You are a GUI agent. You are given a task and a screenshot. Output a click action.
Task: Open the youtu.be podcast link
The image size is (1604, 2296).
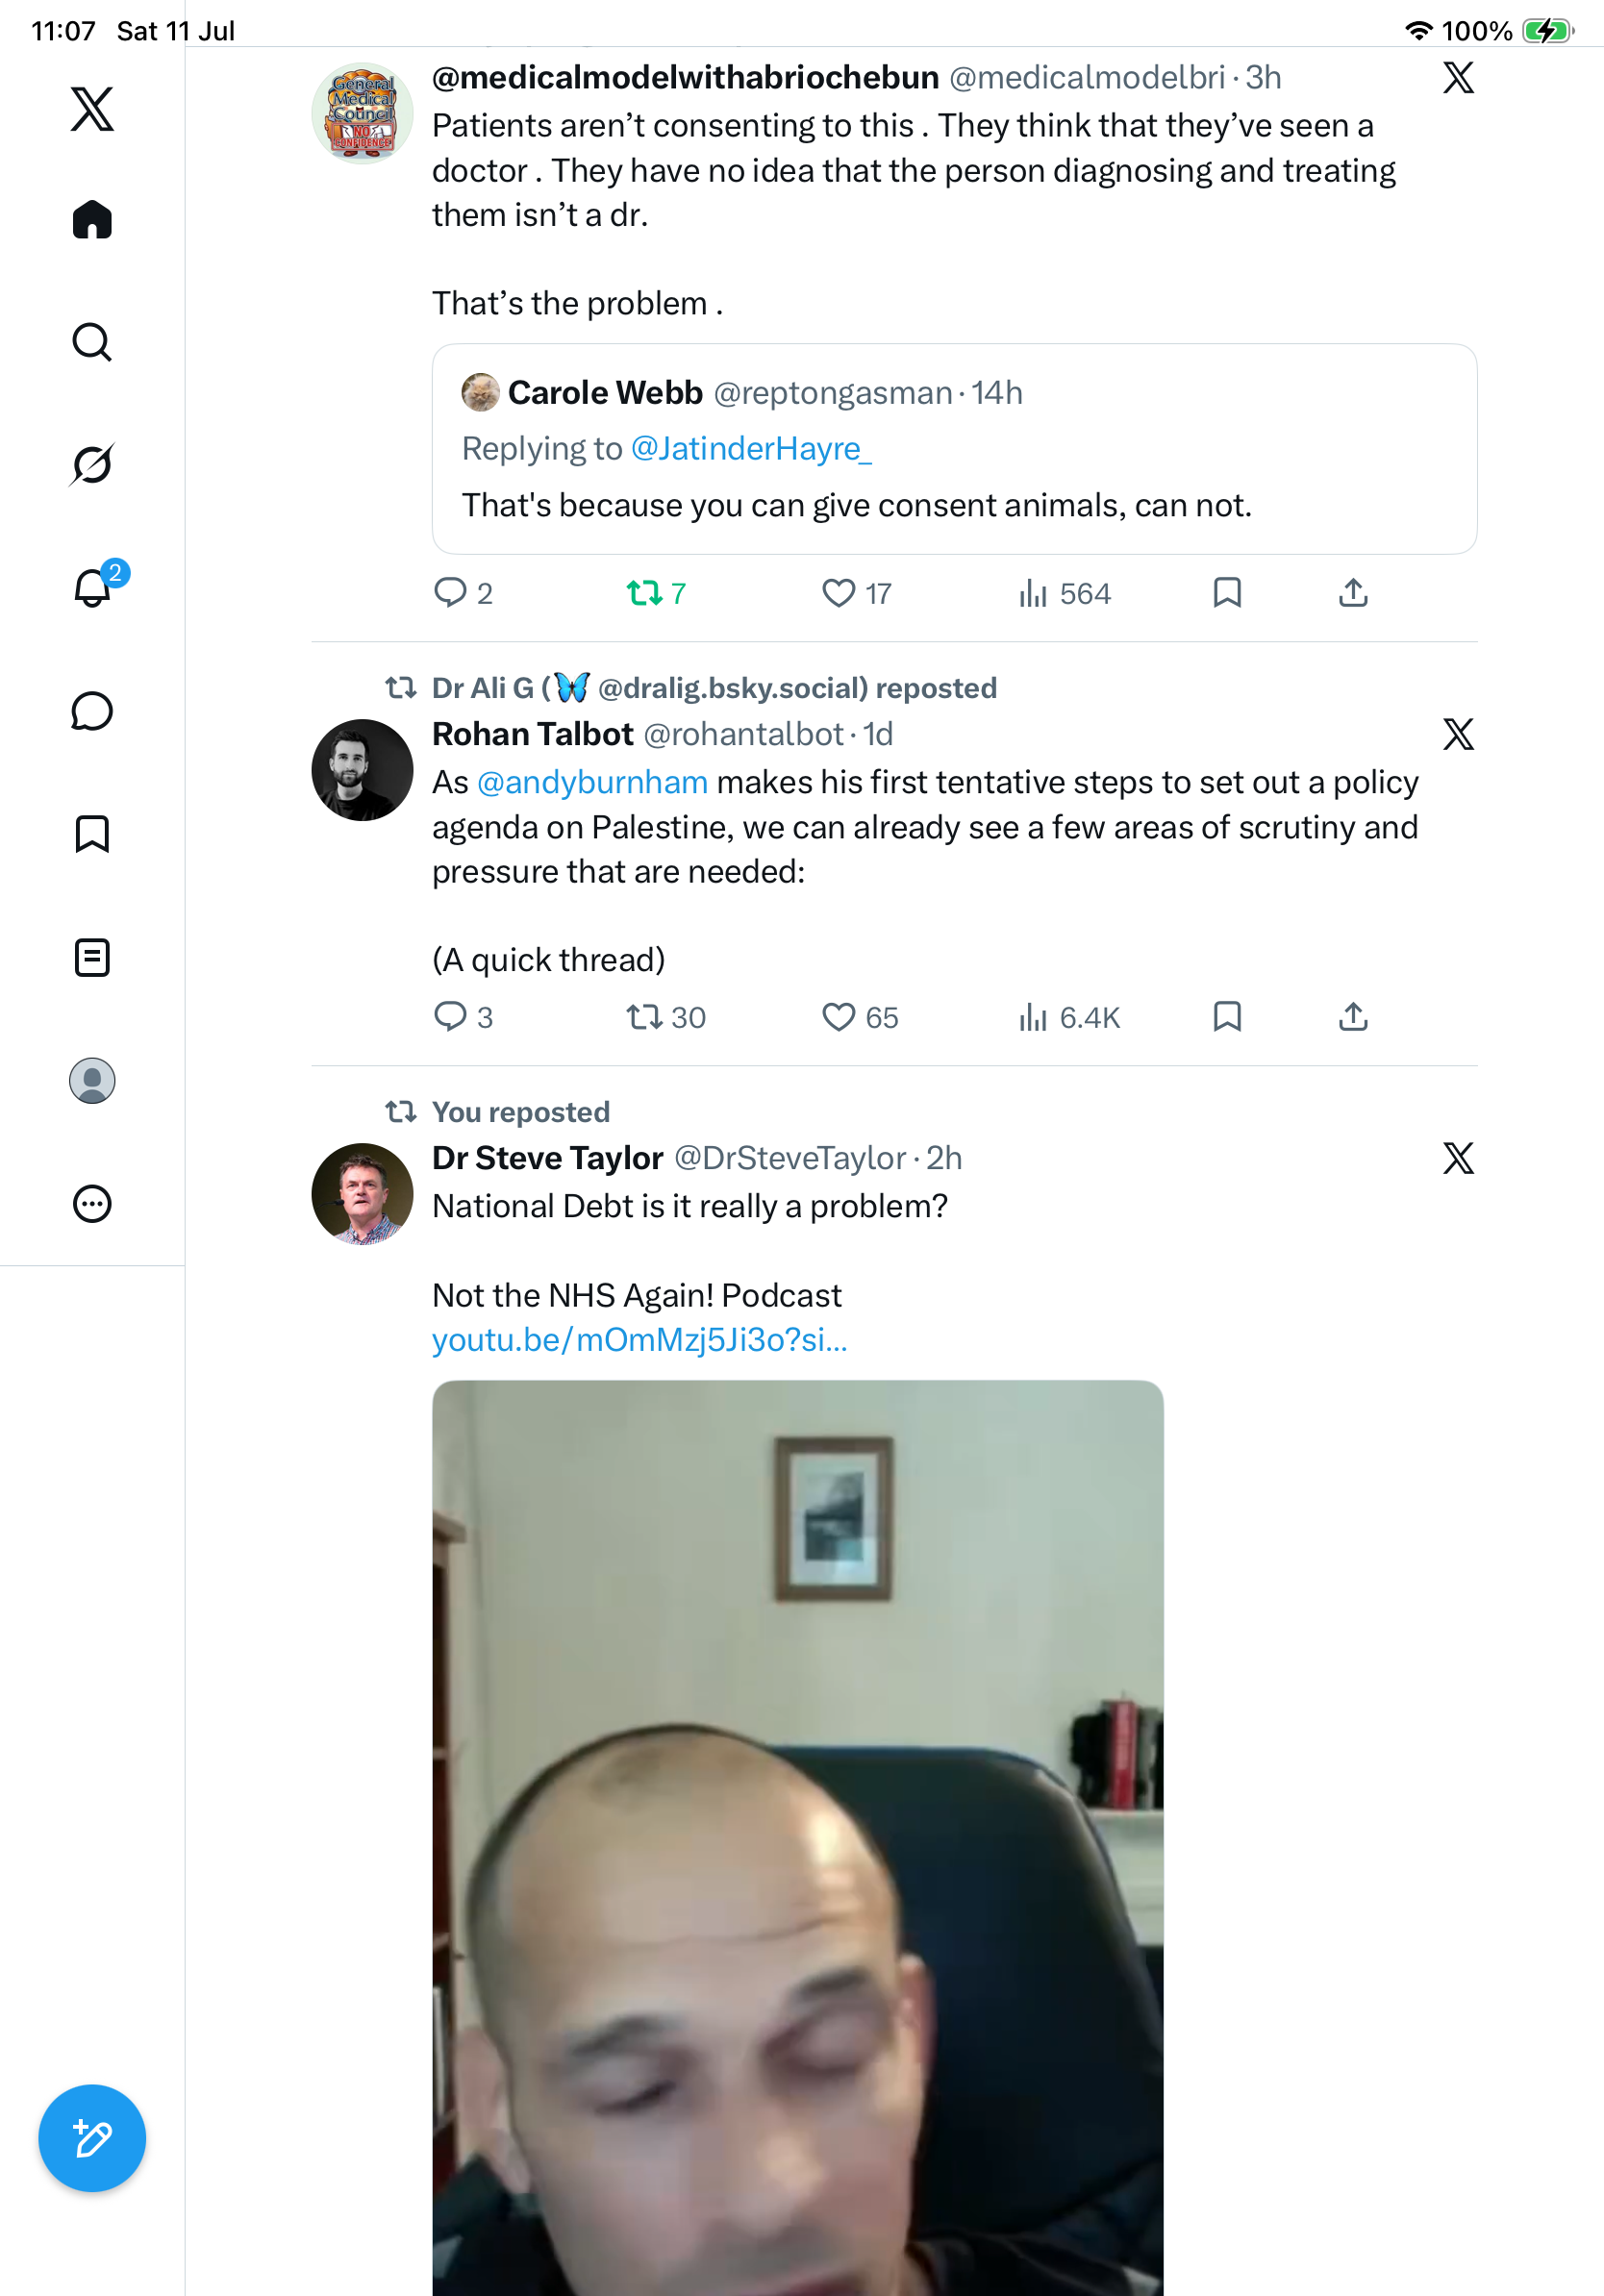coord(640,1340)
